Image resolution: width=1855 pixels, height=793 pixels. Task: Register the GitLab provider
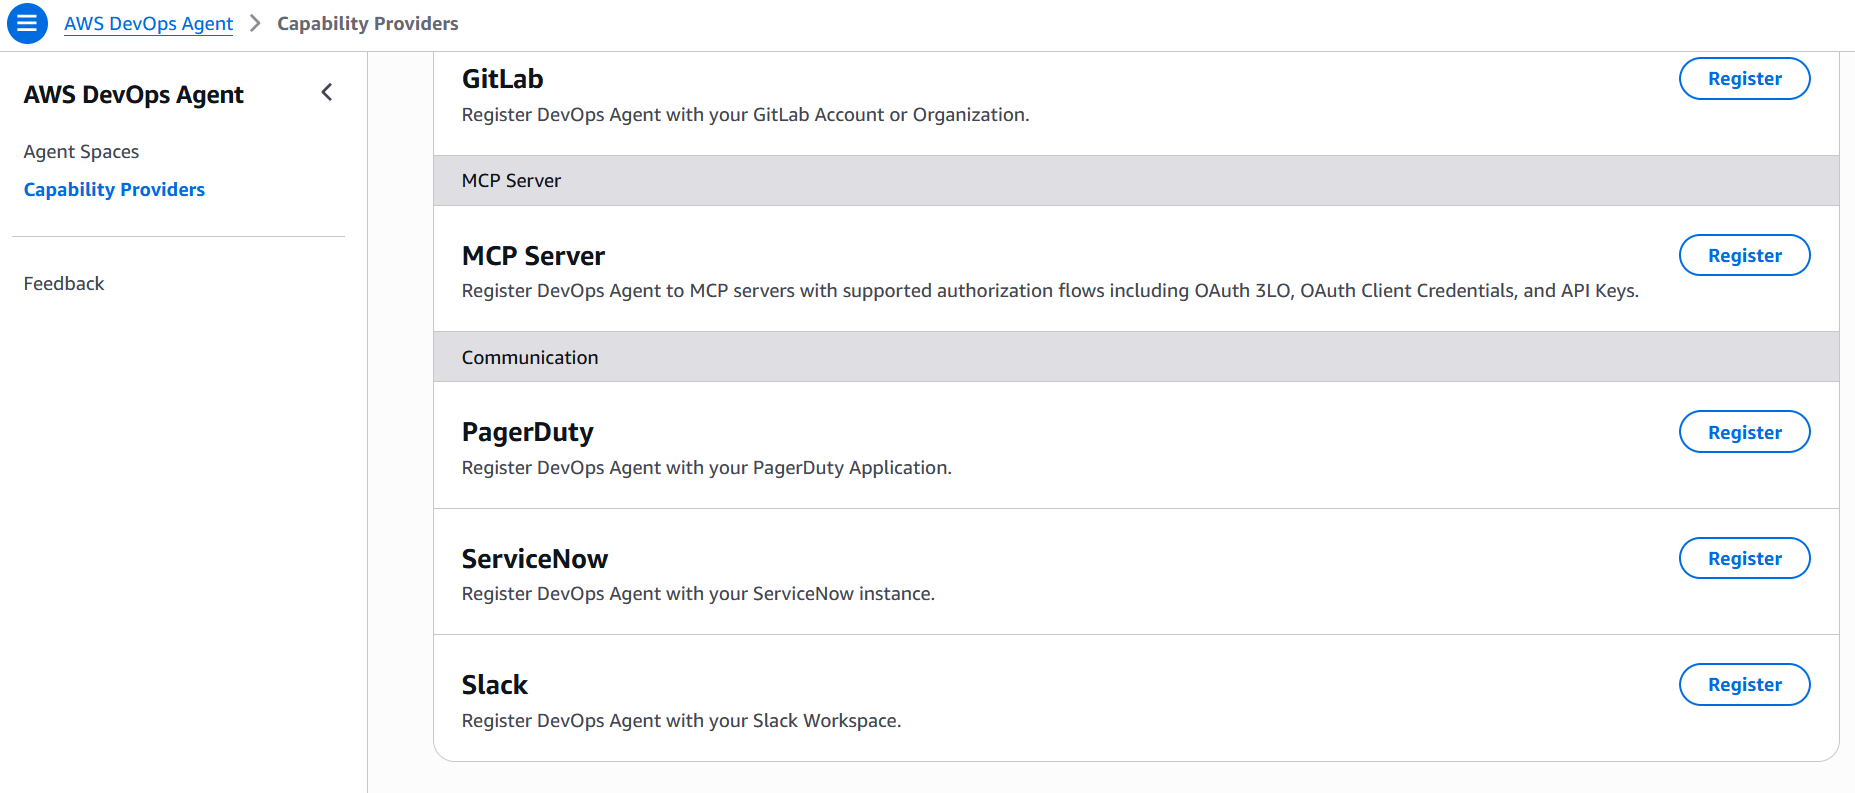coord(1744,79)
